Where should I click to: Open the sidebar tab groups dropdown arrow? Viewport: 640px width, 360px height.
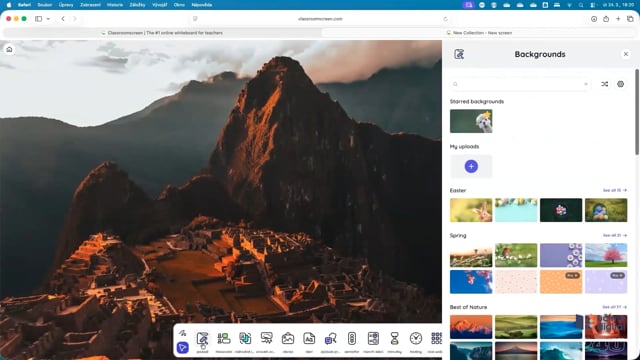click(x=48, y=19)
